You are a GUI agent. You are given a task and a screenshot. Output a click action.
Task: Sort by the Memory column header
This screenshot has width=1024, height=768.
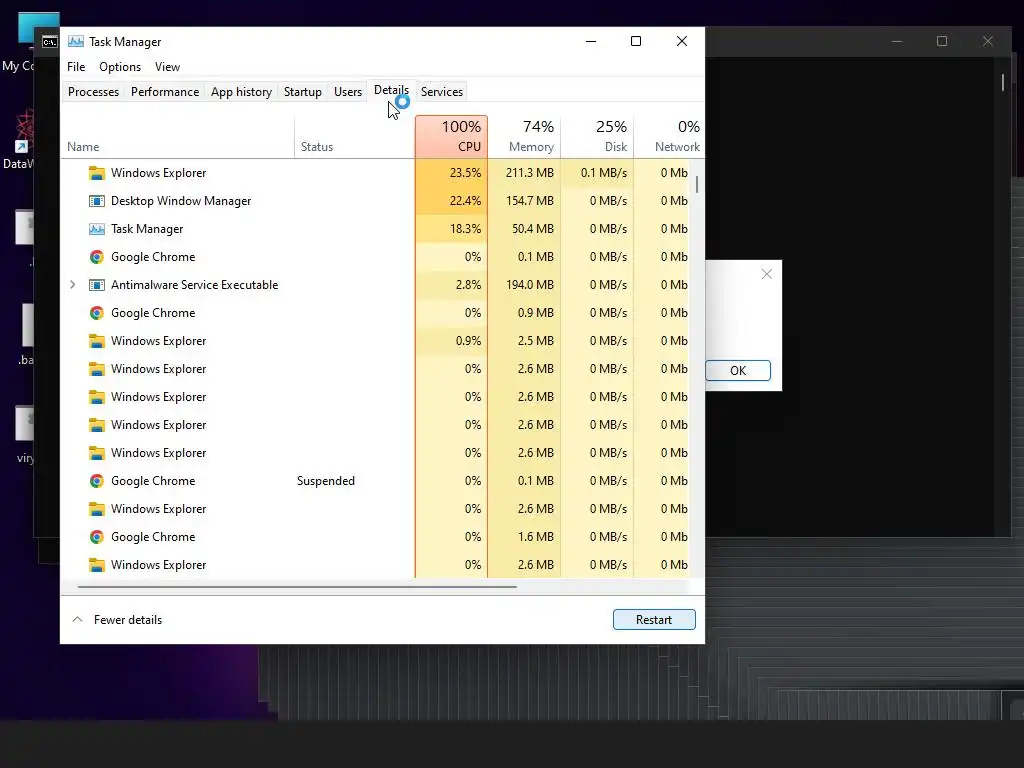[524, 136]
